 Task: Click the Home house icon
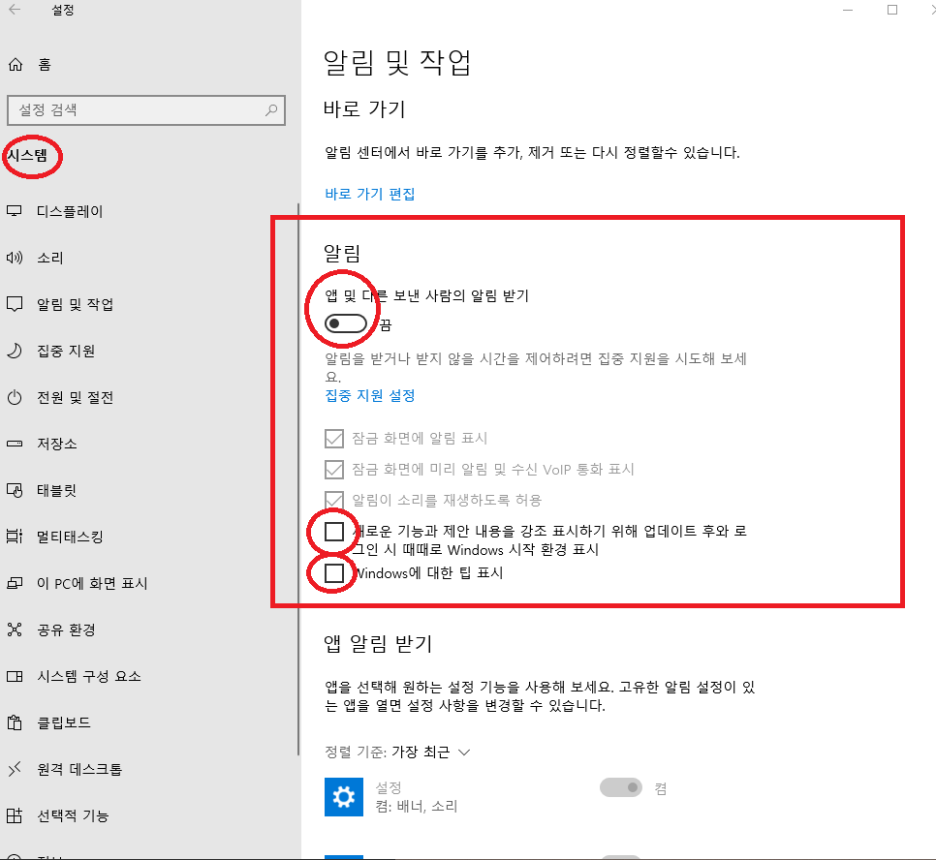tap(15, 64)
